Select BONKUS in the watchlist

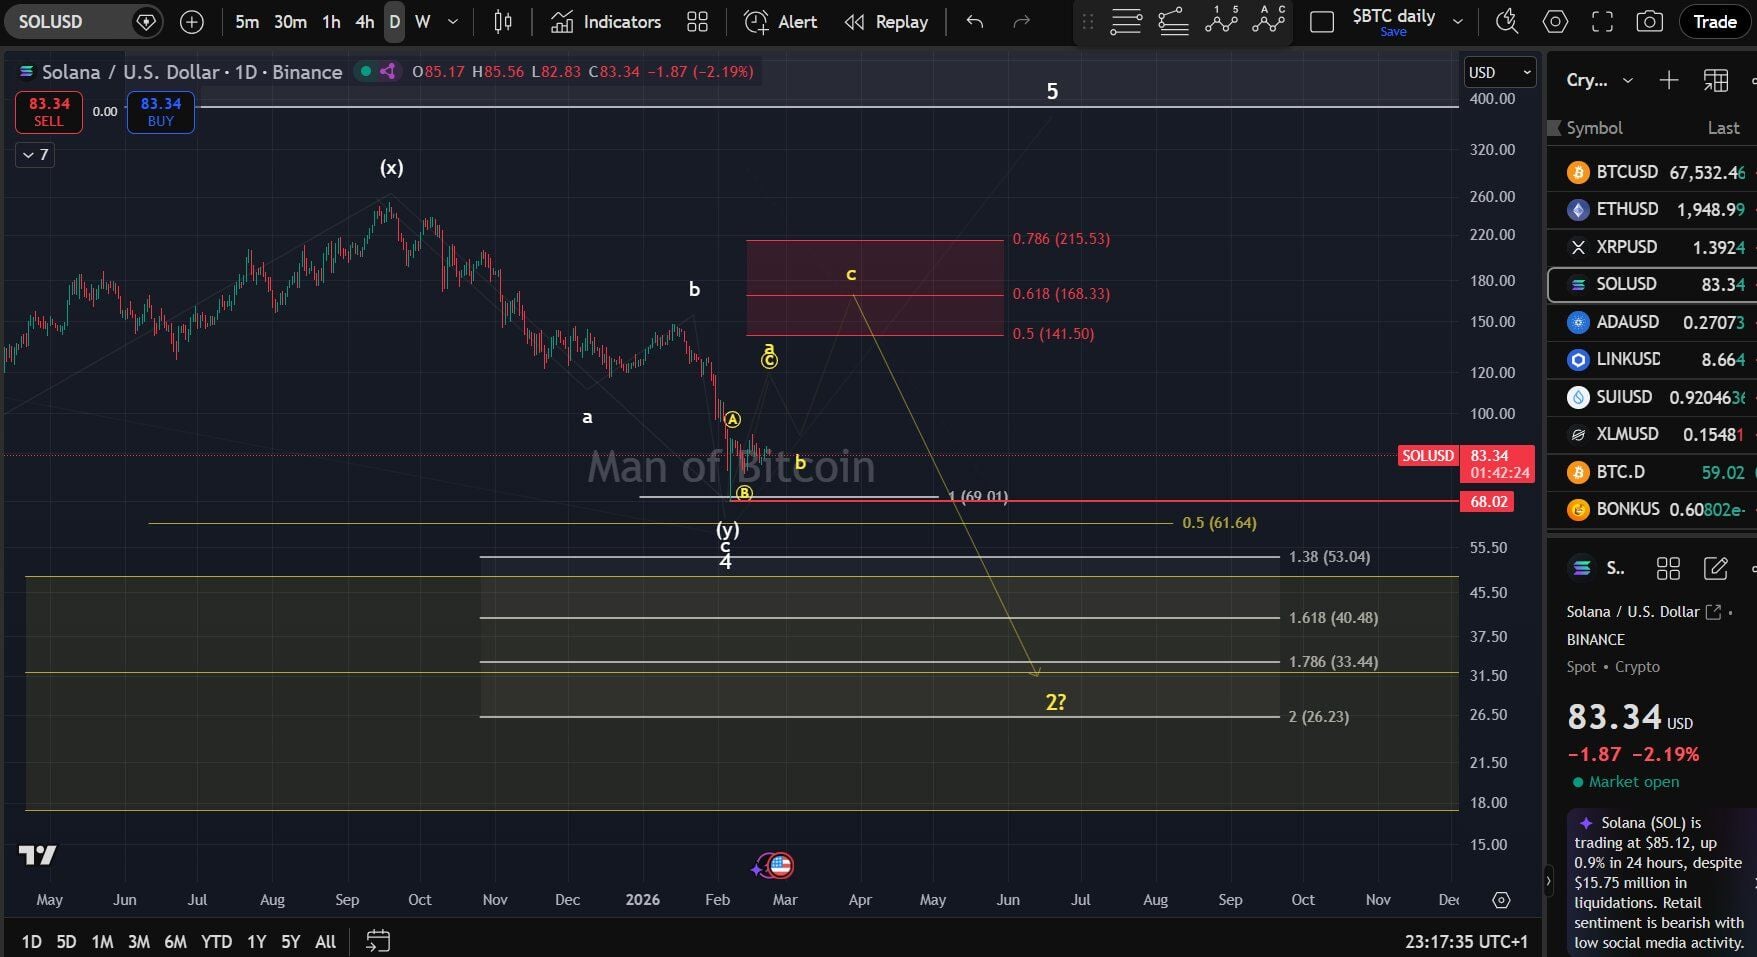pos(1652,509)
